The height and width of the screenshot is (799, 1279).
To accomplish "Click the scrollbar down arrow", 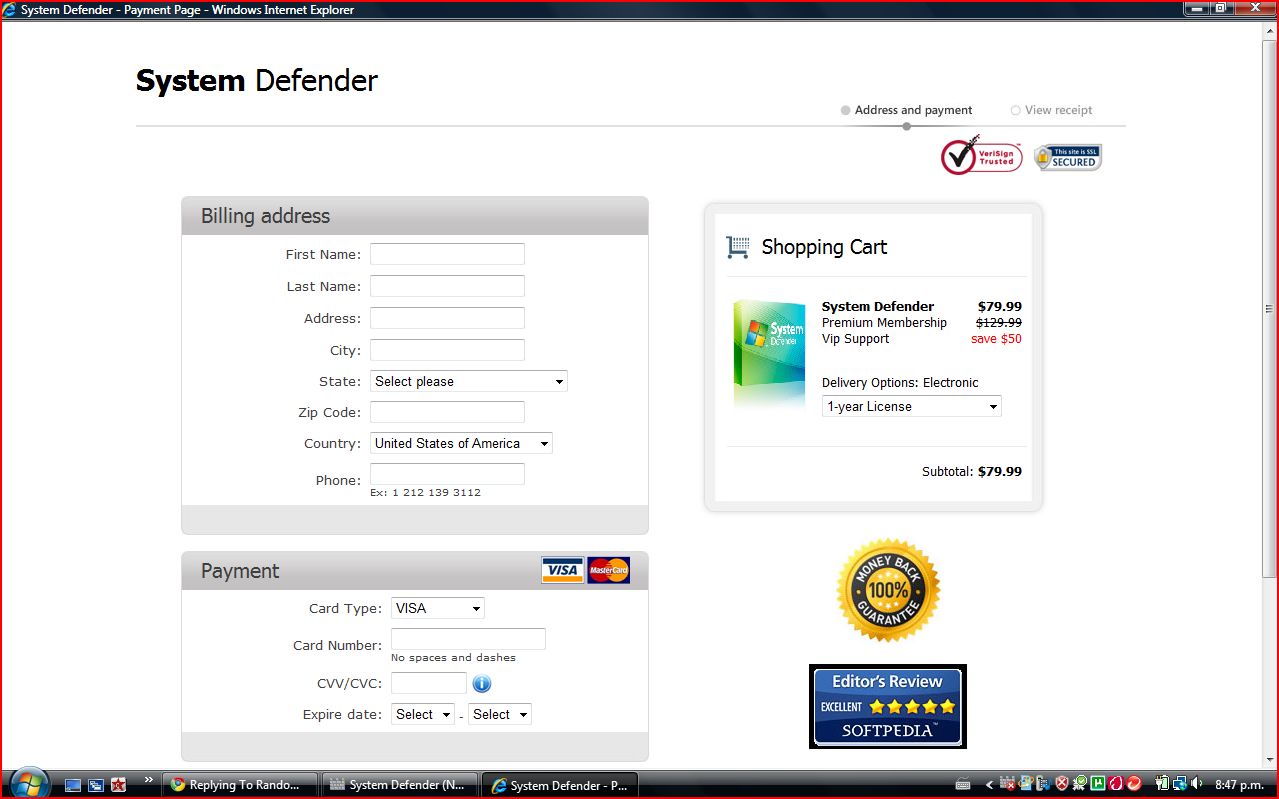I will click(x=1270, y=762).
